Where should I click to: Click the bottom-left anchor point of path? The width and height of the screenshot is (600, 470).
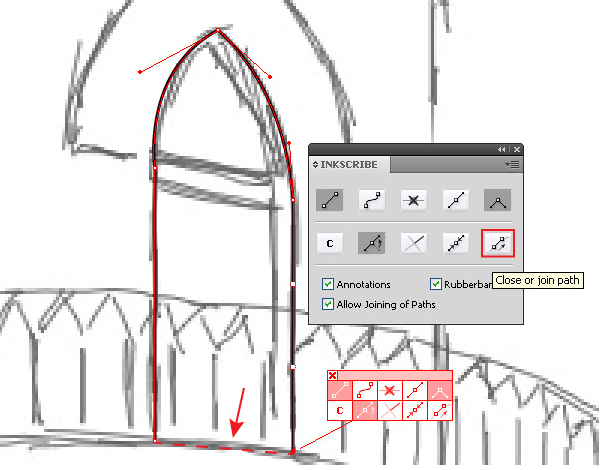(155, 441)
